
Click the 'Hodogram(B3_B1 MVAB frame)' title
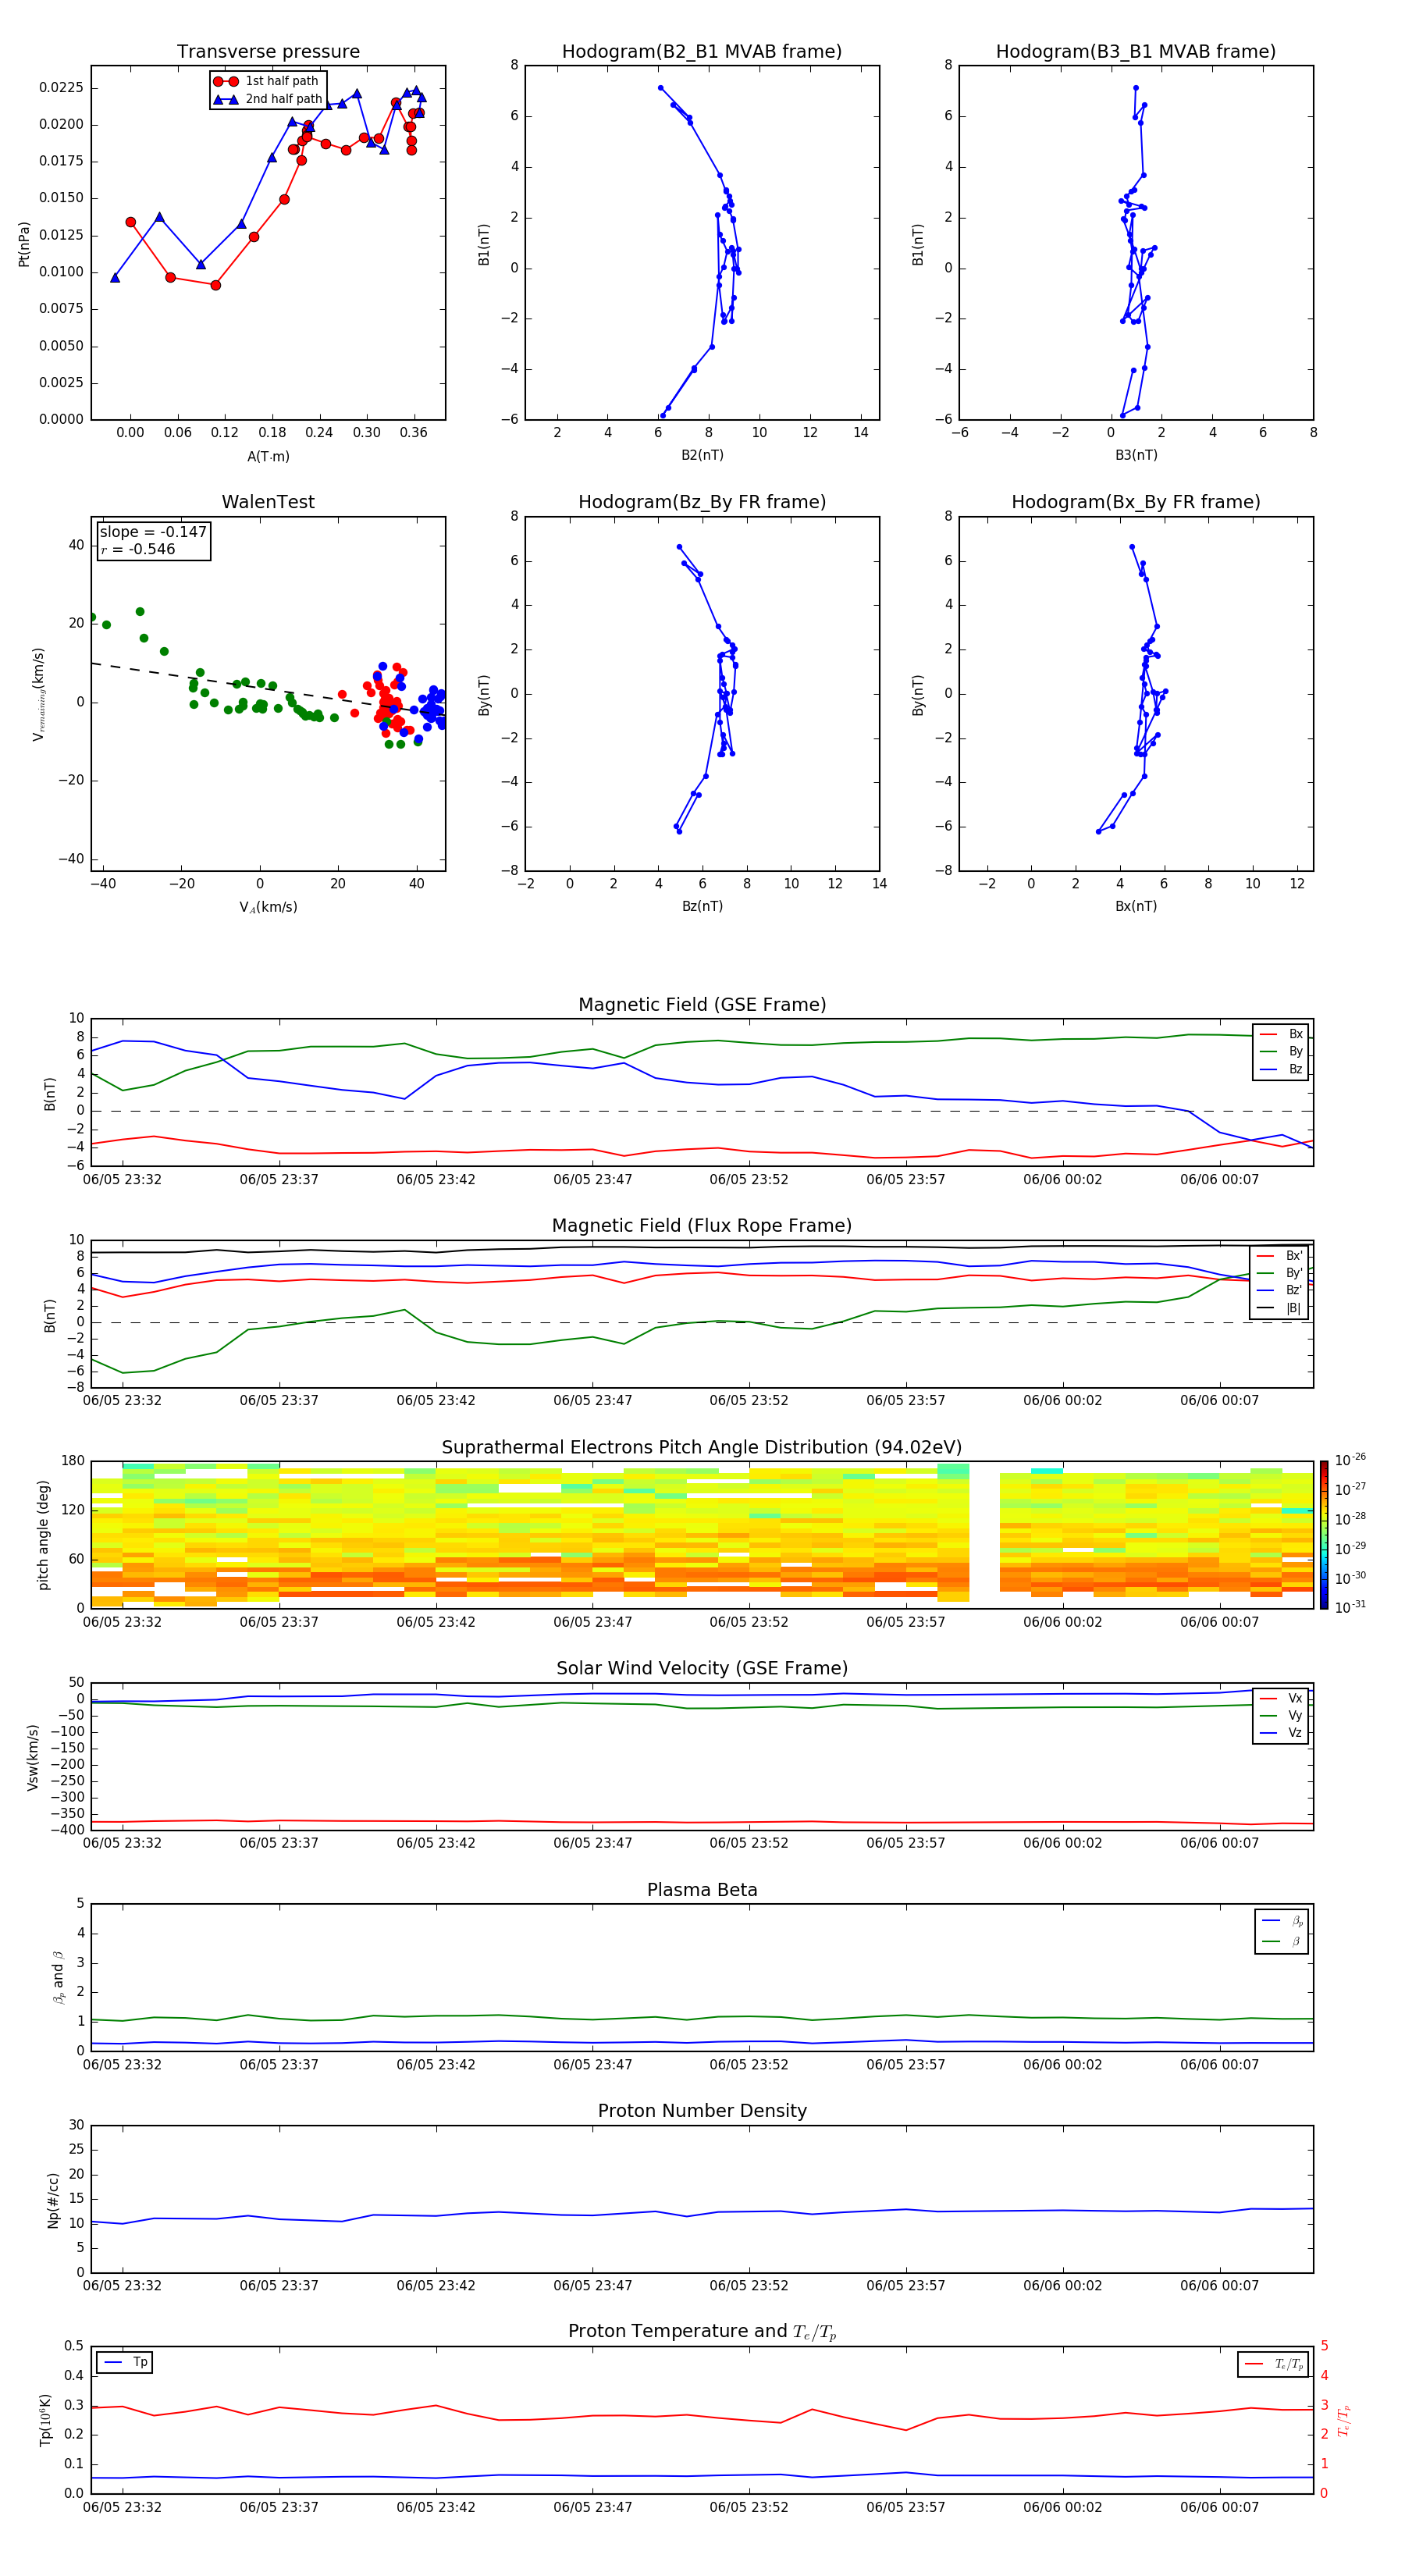pos(1135,52)
